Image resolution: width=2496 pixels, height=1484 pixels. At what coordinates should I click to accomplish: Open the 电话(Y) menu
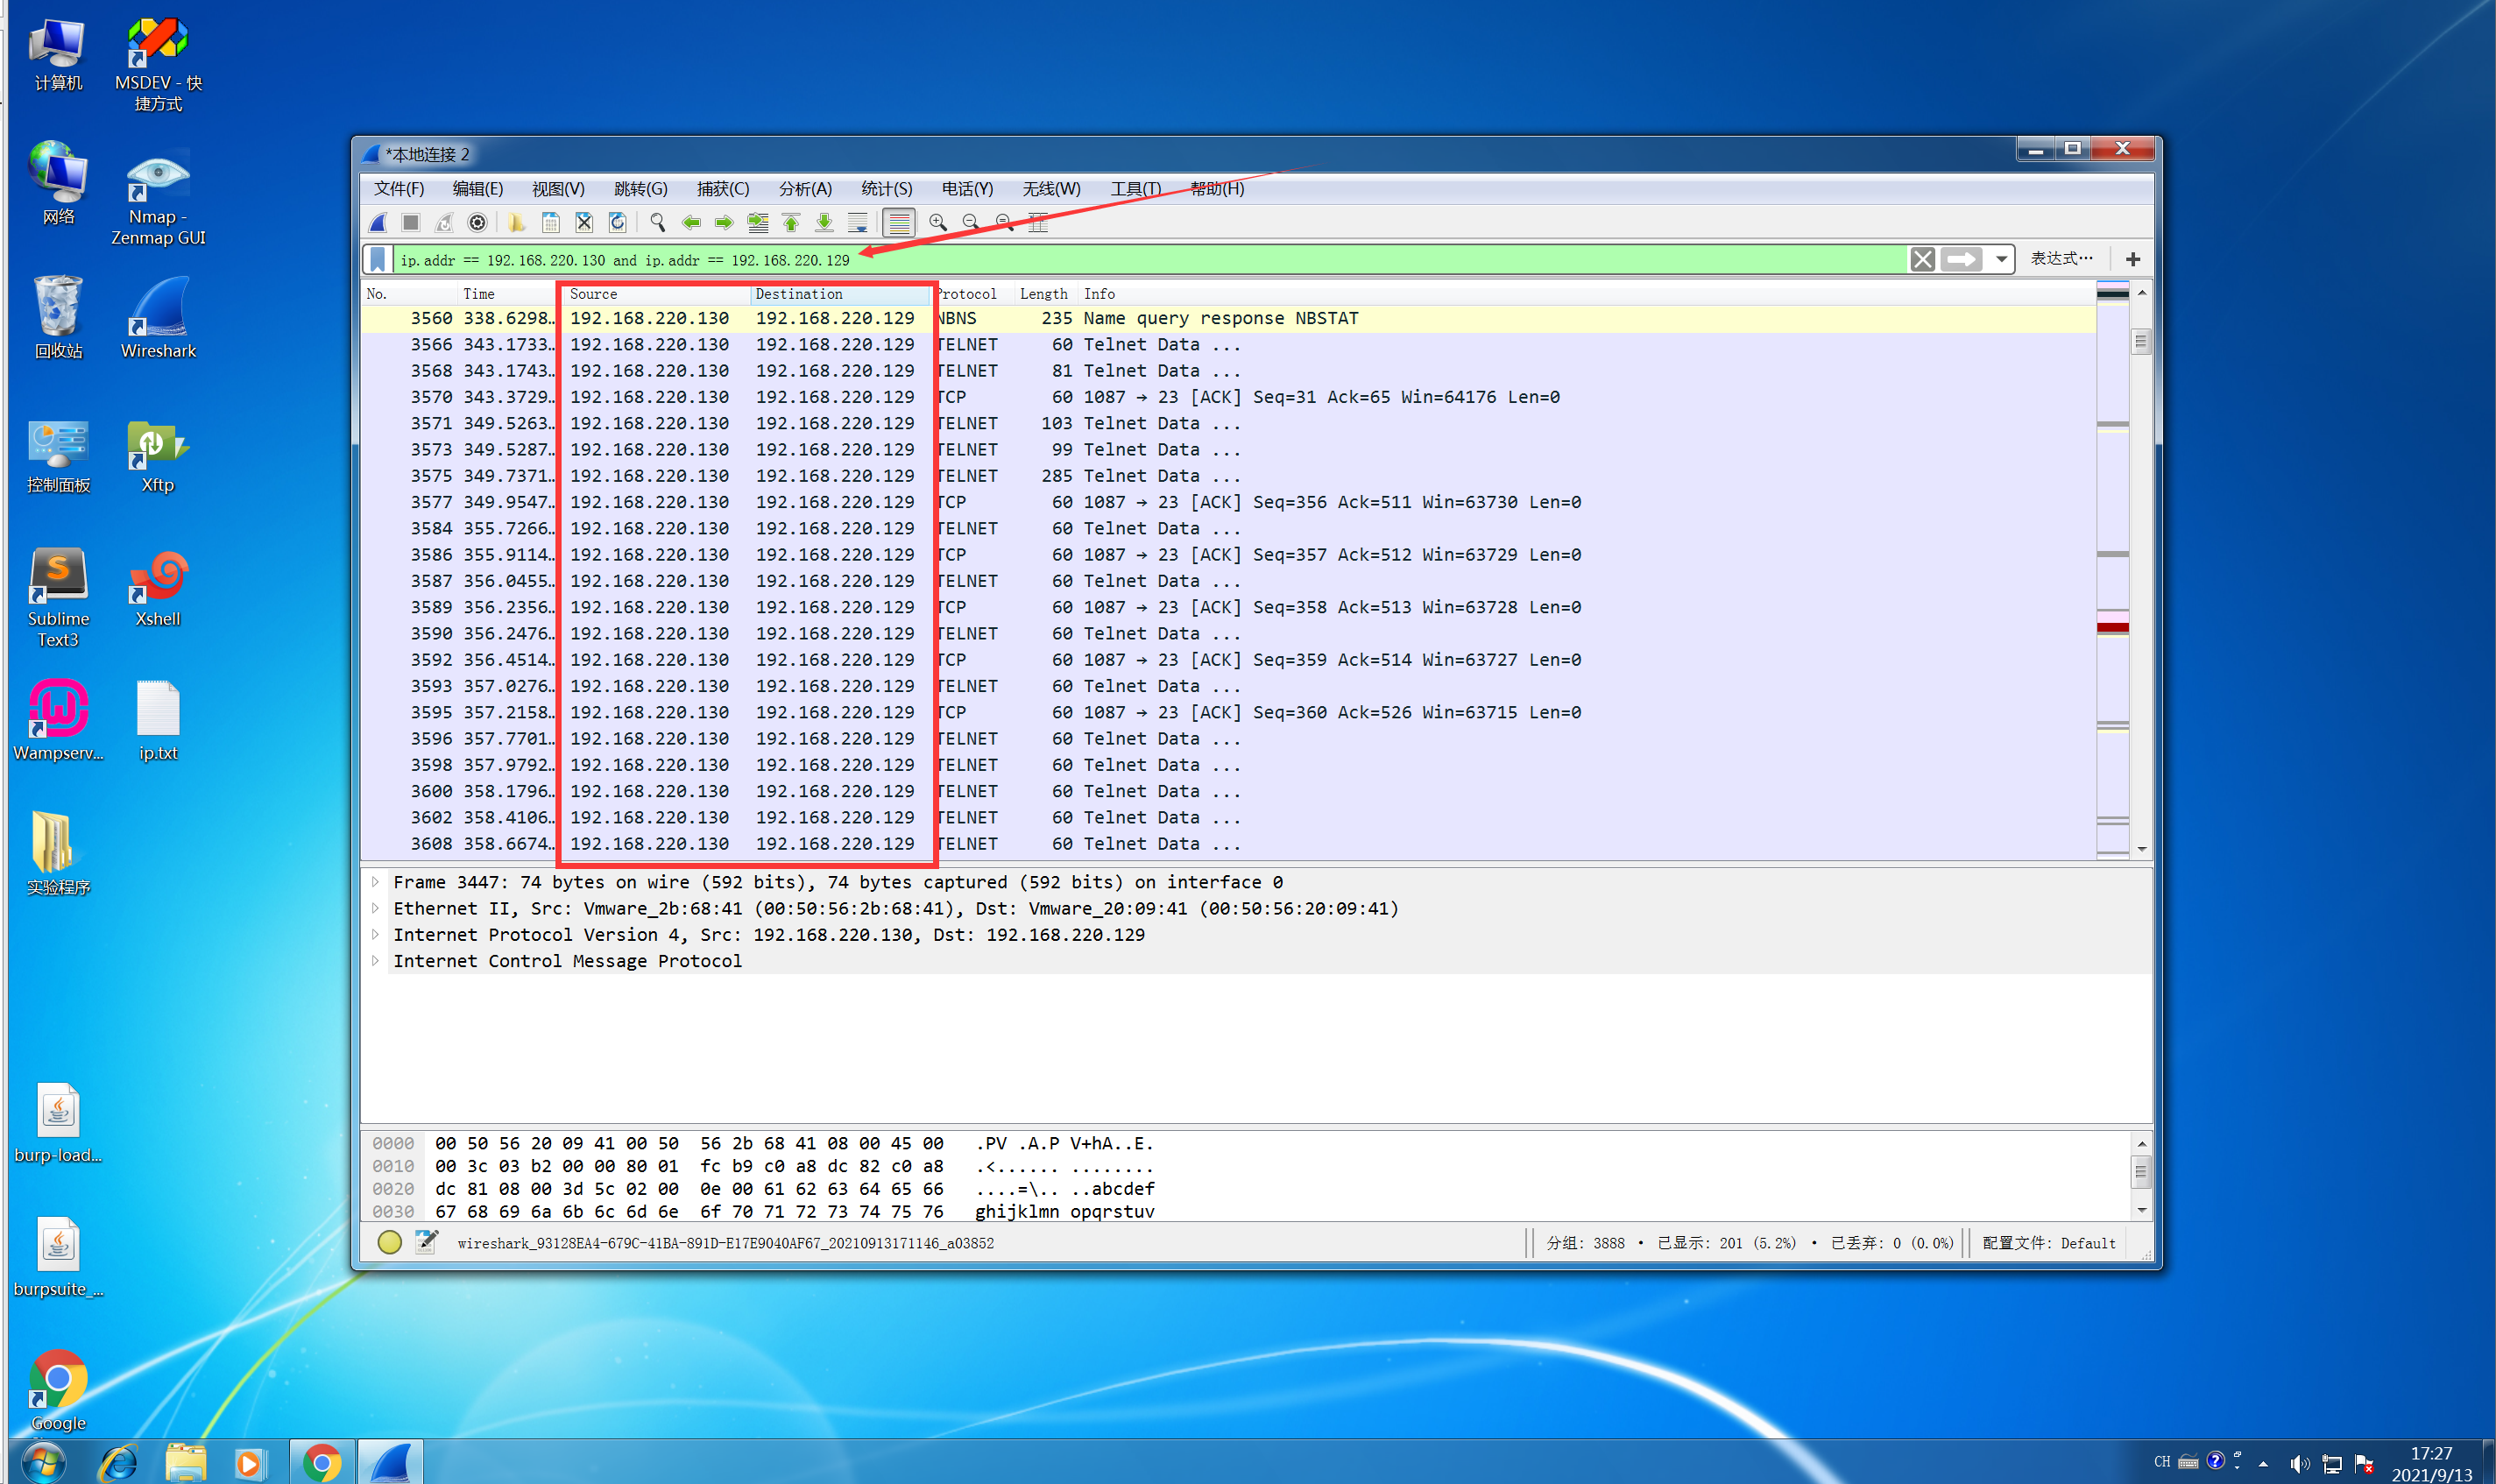click(967, 189)
